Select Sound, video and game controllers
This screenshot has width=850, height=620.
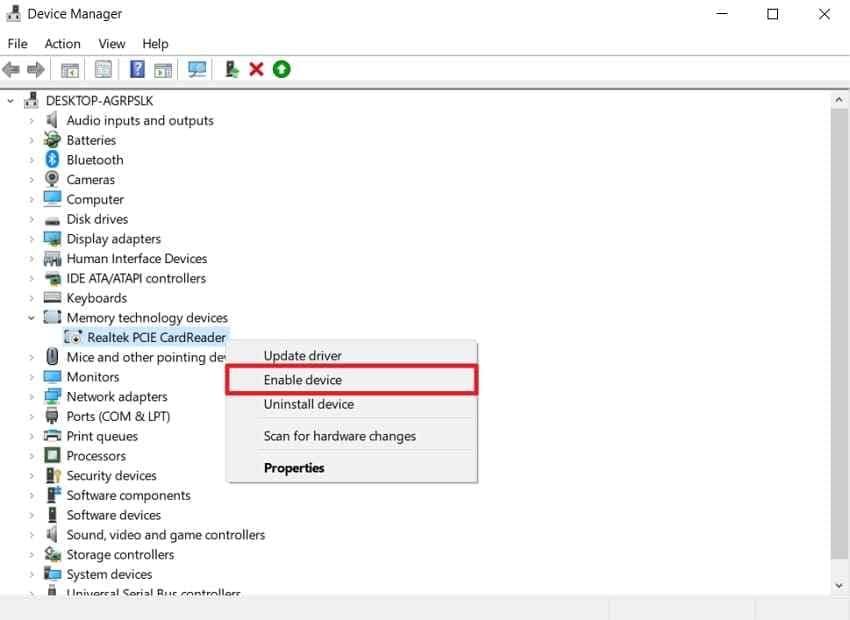pos(166,535)
